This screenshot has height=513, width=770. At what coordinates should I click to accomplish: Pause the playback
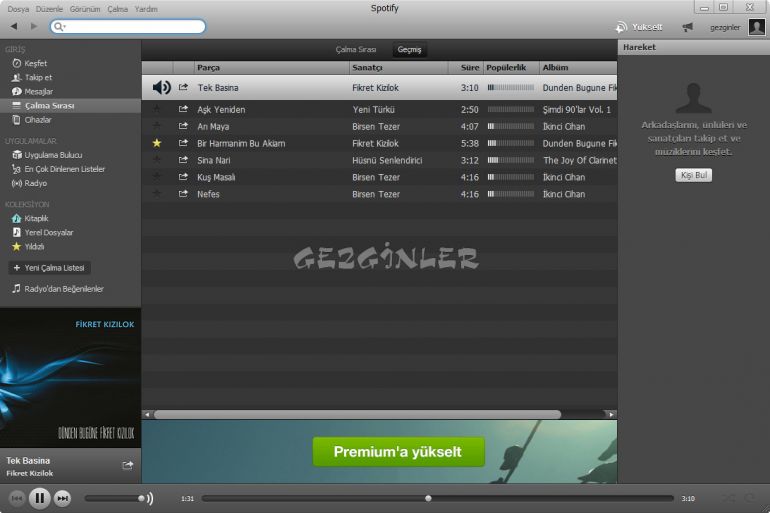[40, 499]
